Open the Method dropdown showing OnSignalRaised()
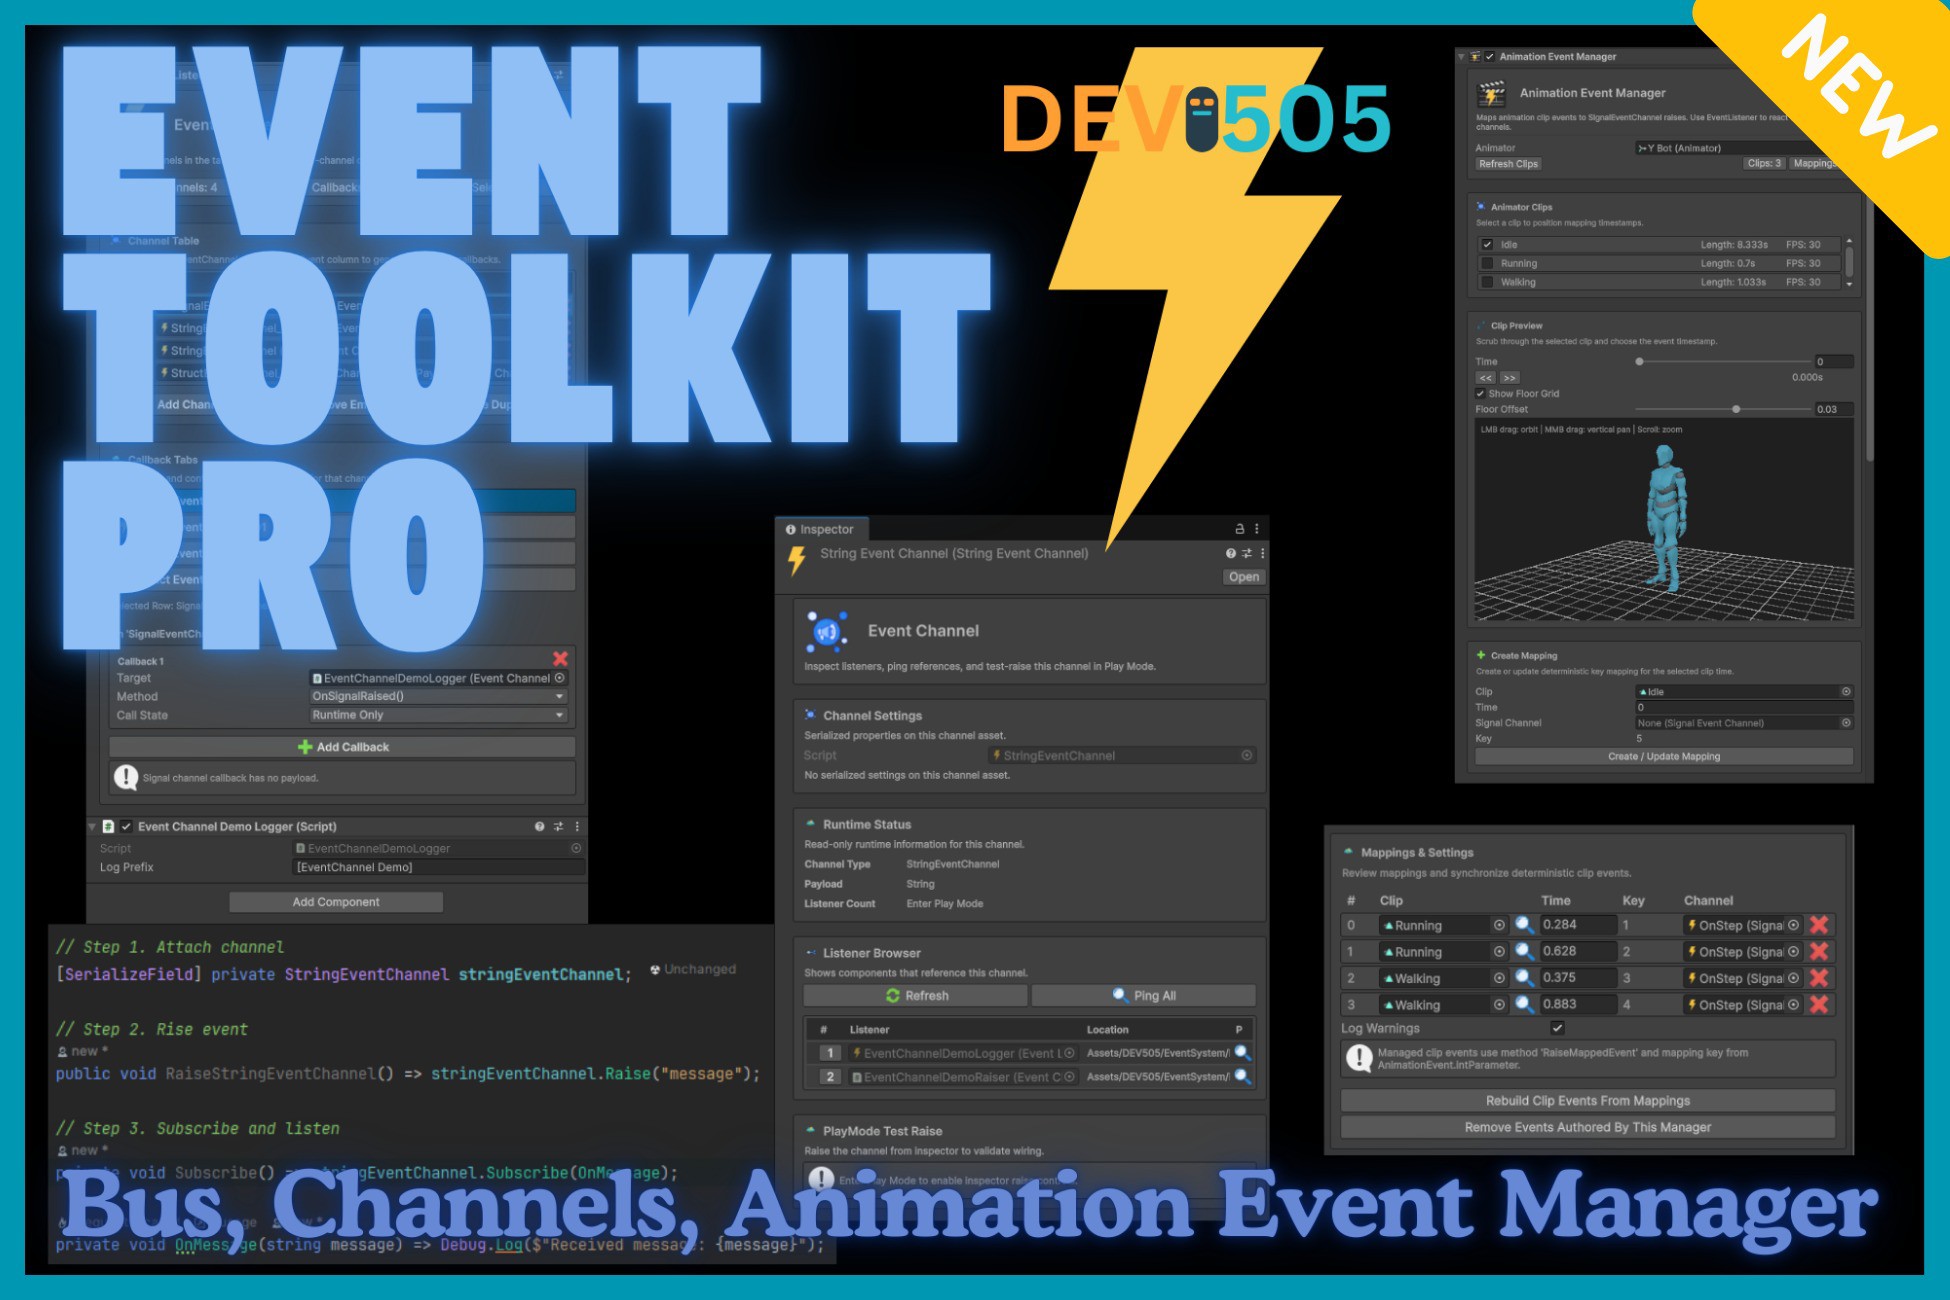Viewport: 1950px width, 1300px height. [x=439, y=696]
